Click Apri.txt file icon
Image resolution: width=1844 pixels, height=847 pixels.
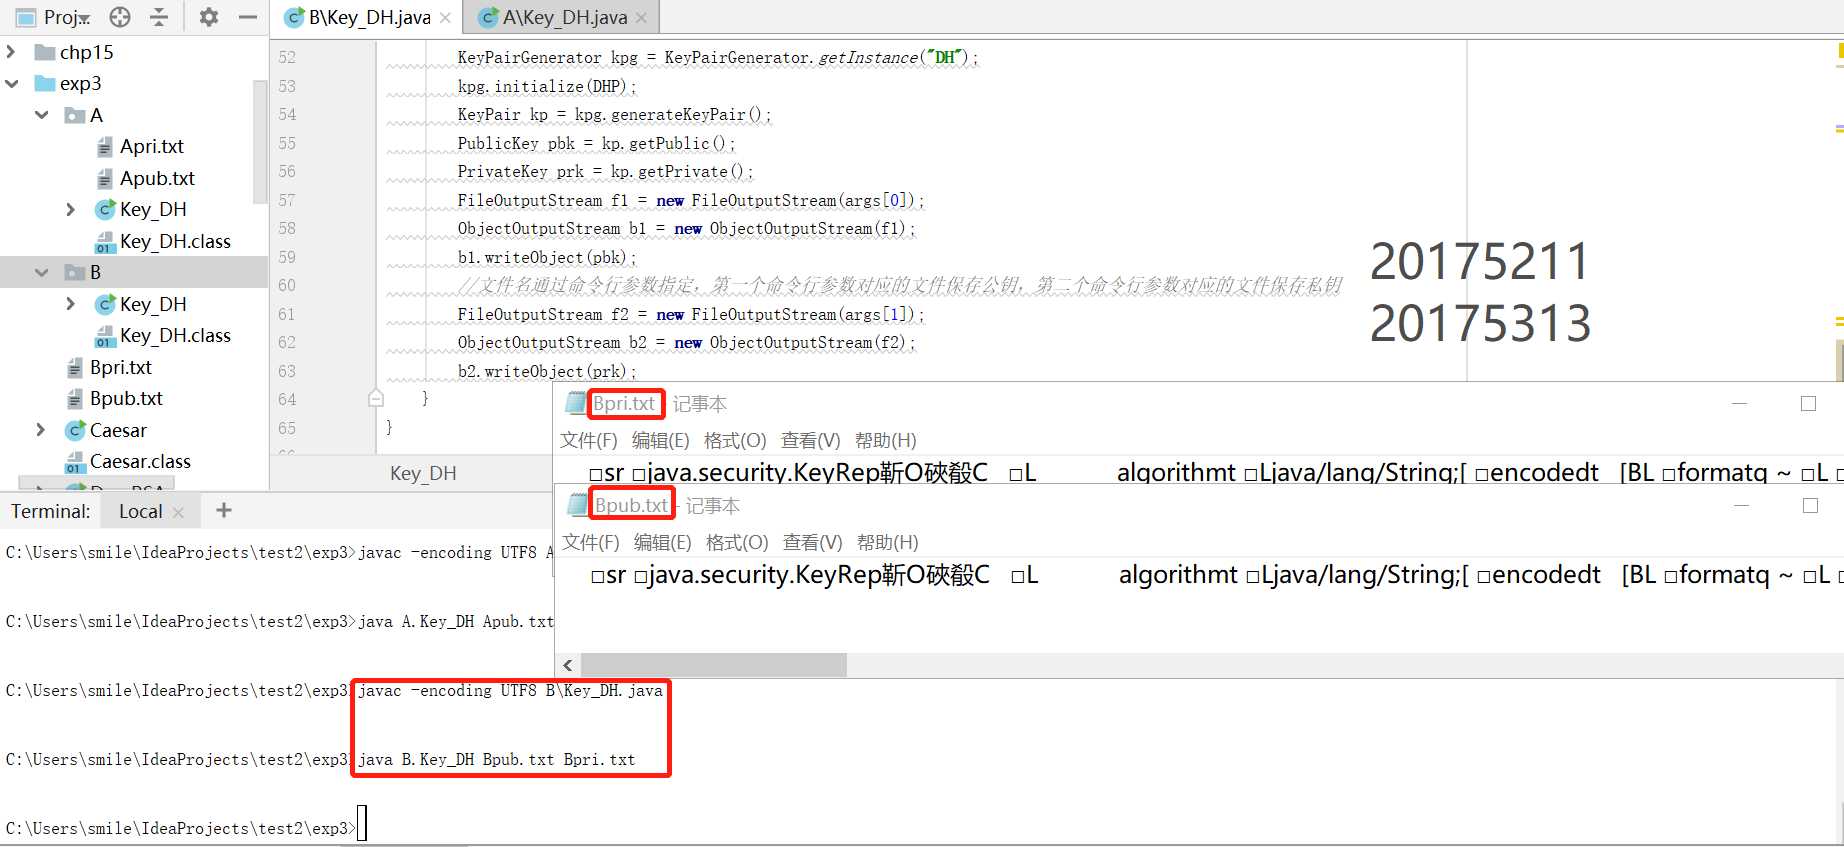pos(105,147)
